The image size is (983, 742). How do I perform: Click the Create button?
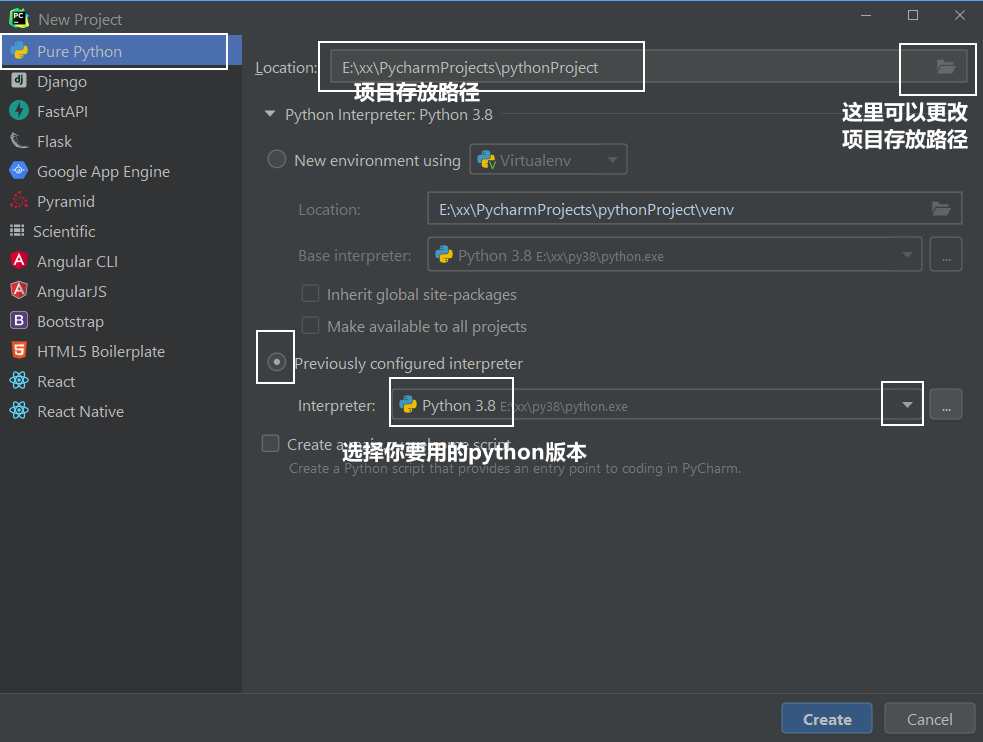(x=827, y=719)
